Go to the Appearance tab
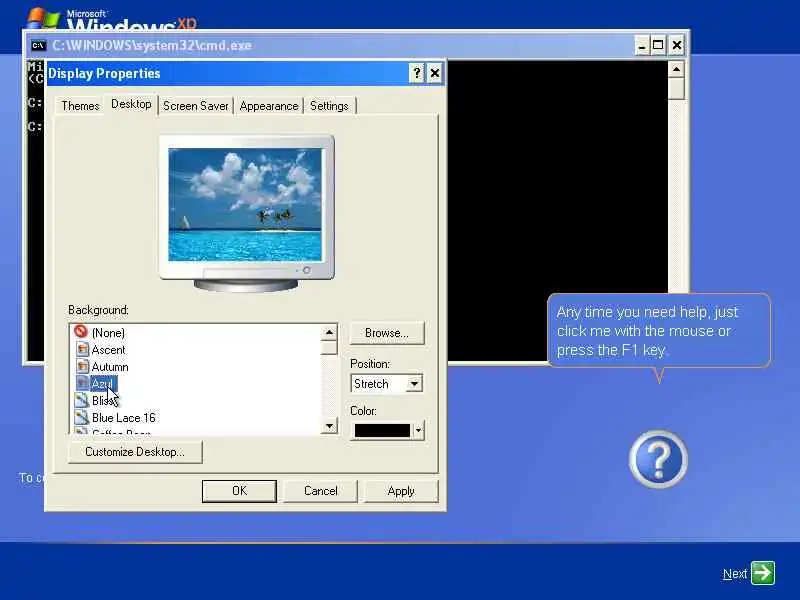Screen dimensions: 800x600 click(269, 106)
